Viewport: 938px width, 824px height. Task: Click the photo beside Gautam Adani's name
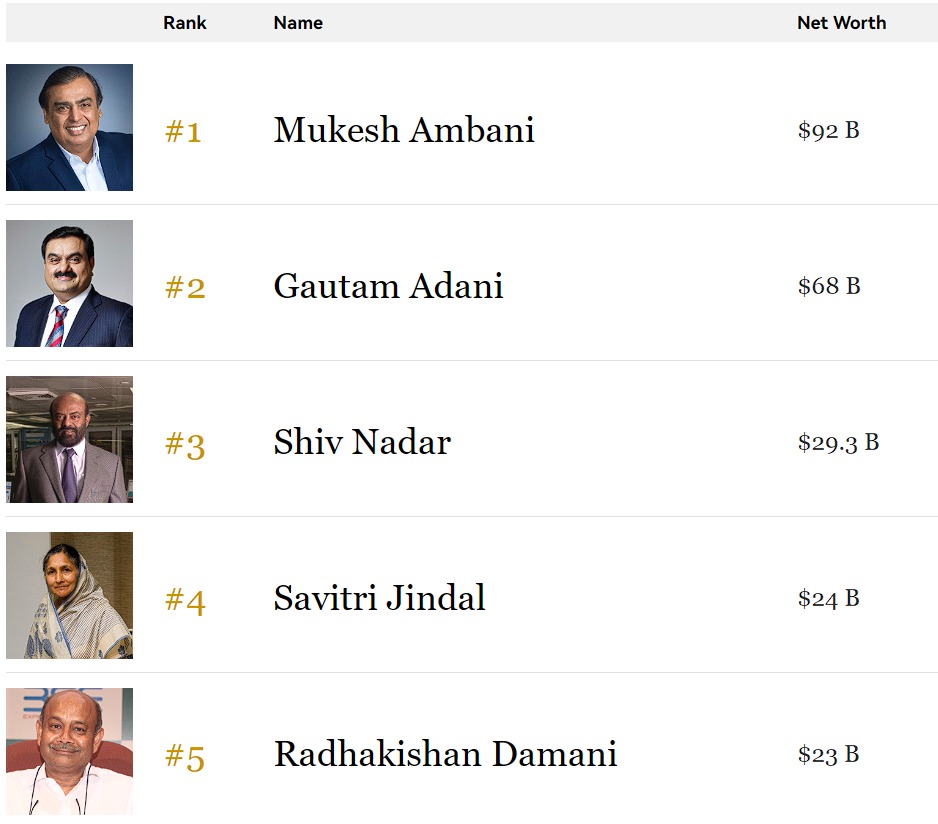[69, 284]
